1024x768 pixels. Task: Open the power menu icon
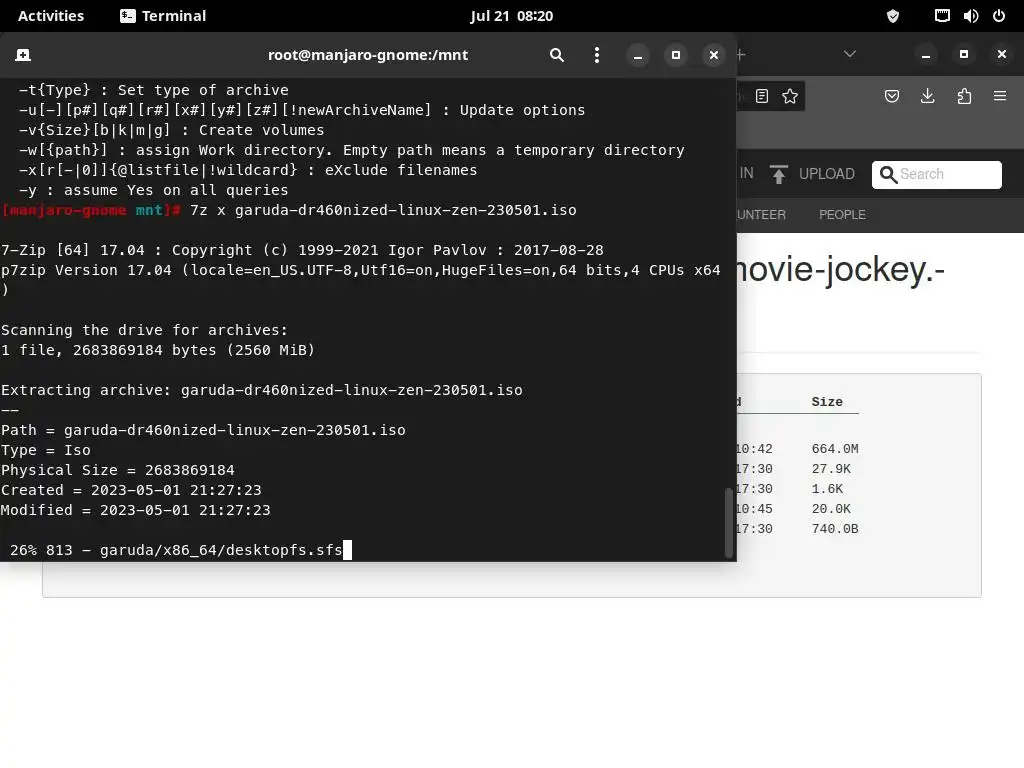tap(999, 16)
